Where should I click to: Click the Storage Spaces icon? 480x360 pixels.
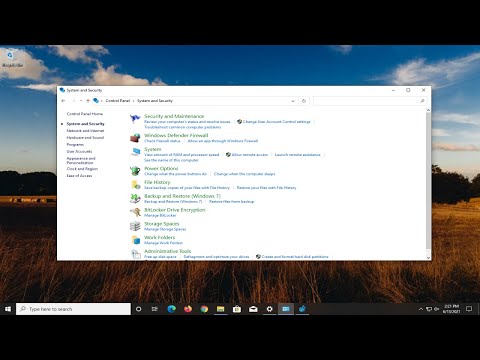[x=135, y=226]
